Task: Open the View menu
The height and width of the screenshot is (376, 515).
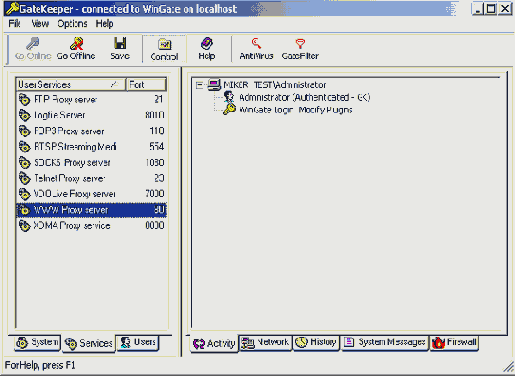Action: click(40, 24)
